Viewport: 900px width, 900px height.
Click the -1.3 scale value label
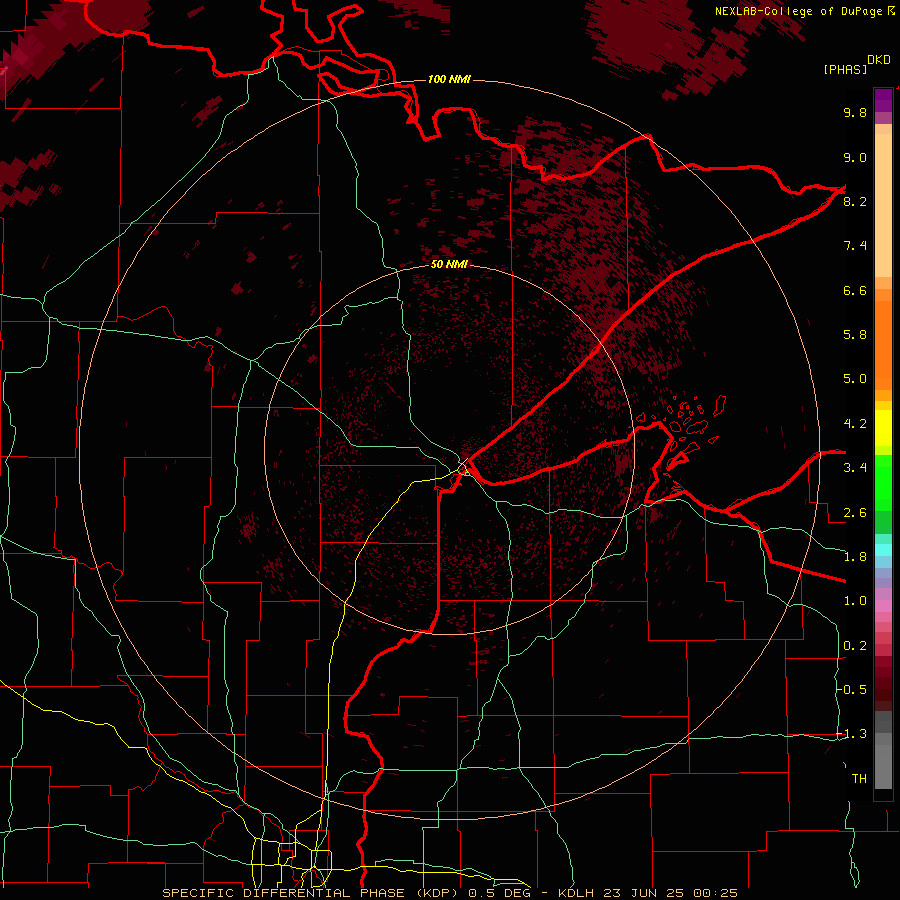tap(852, 734)
